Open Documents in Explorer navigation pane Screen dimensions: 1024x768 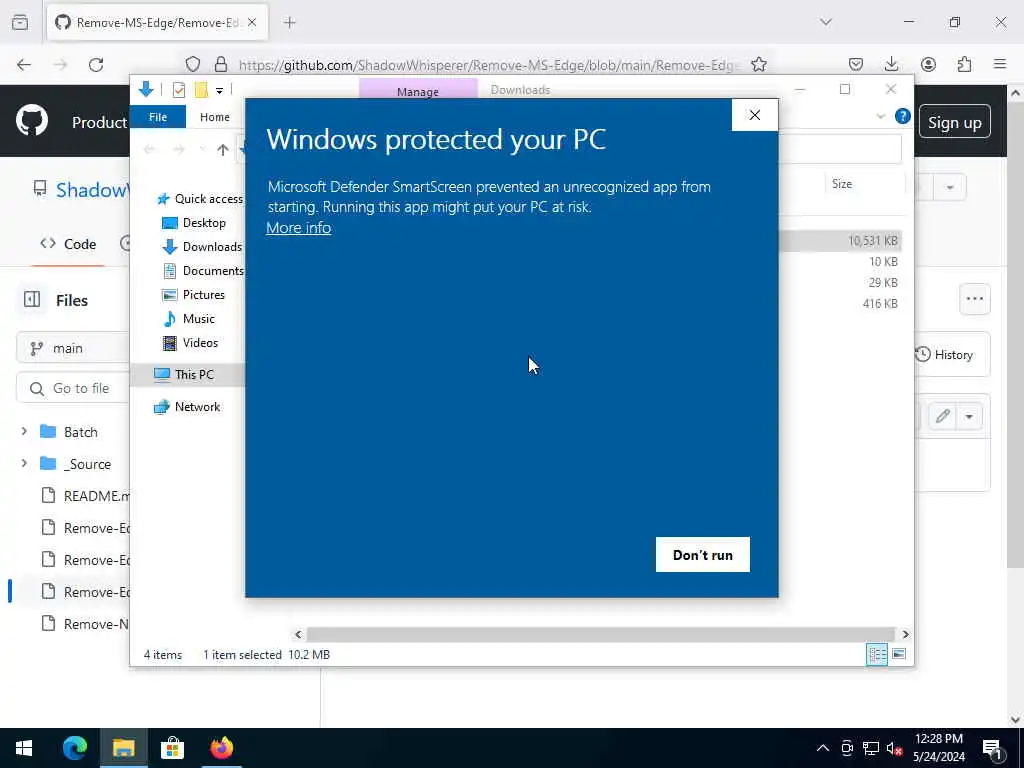[212, 270]
